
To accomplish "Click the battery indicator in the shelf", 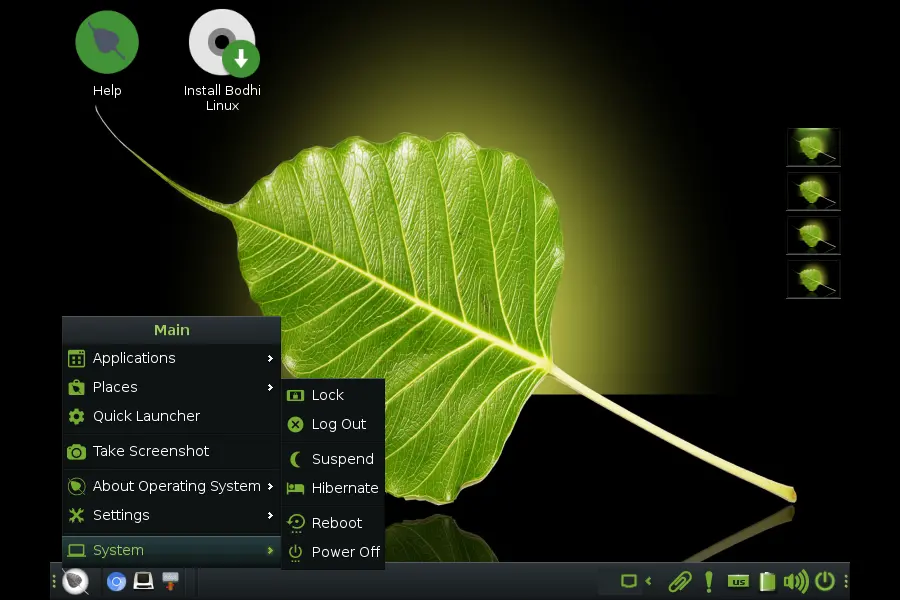I will pos(767,582).
